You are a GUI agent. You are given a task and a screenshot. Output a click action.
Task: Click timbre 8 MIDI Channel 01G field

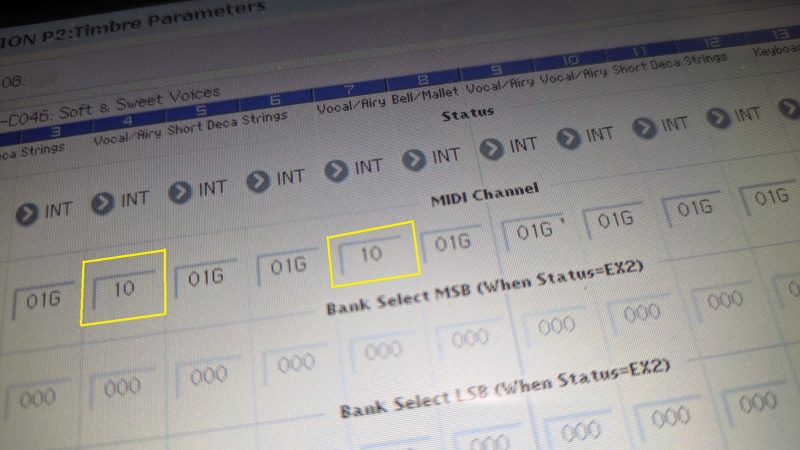pyautogui.click(x=453, y=242)
